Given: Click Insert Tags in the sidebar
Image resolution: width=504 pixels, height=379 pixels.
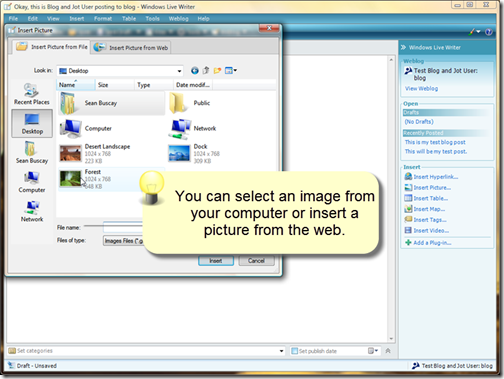Looking at the screenshot, I should 425,220.
